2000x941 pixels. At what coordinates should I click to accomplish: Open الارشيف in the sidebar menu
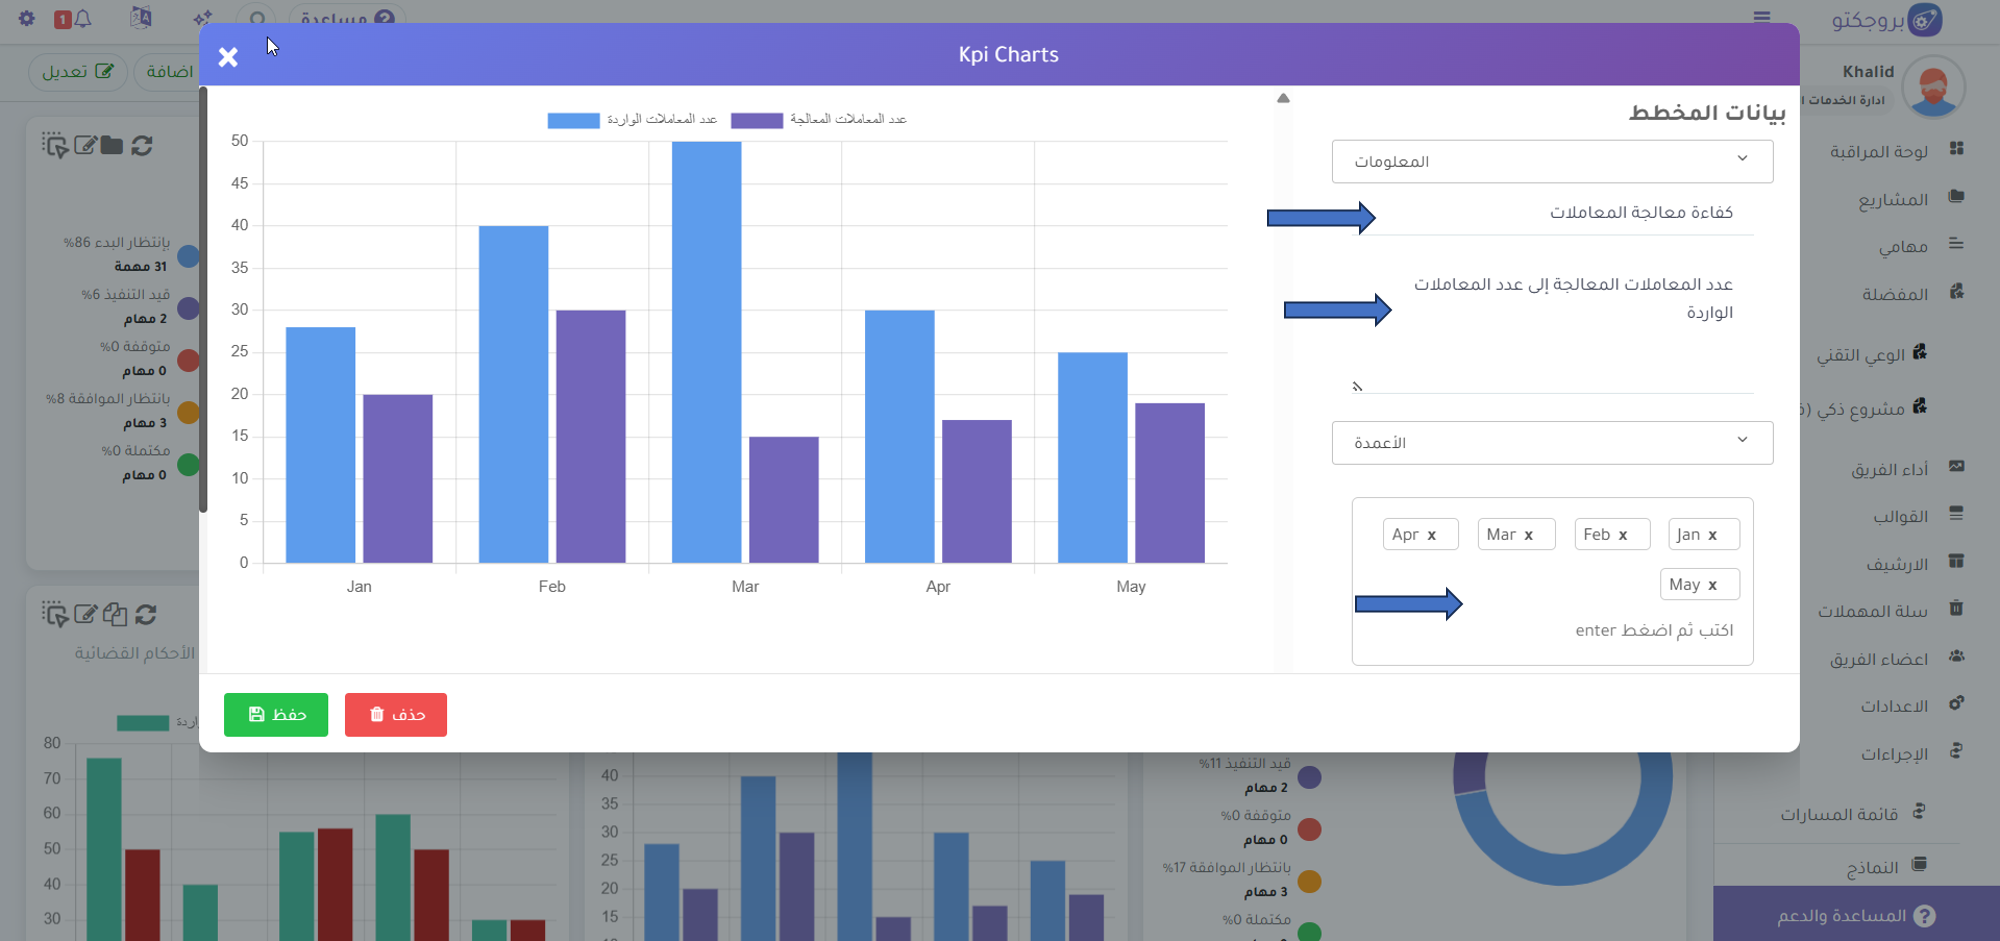[x=1896, y=564]
